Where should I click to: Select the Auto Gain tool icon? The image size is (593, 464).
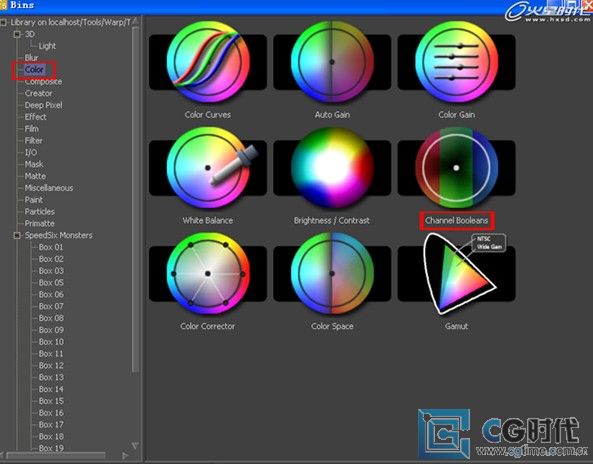point(332,62)
